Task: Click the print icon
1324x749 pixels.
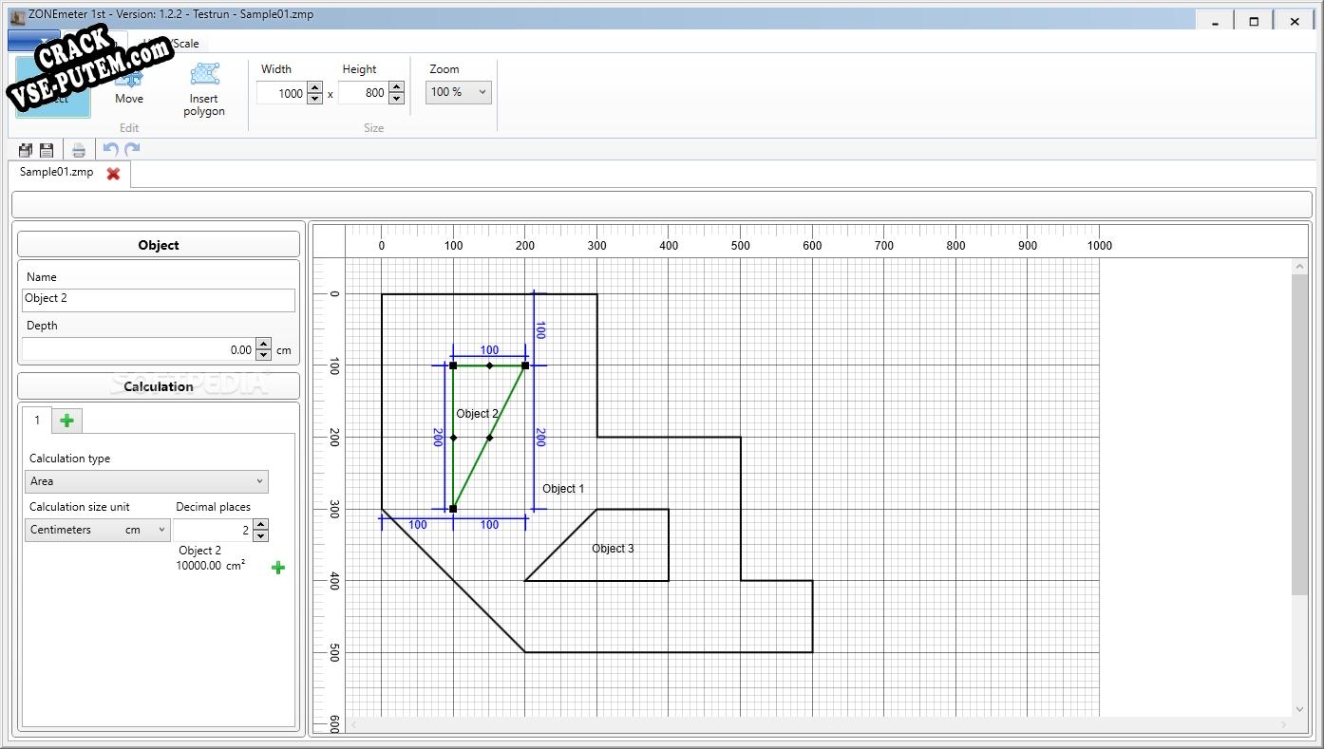Action: [x=79, y=150]
